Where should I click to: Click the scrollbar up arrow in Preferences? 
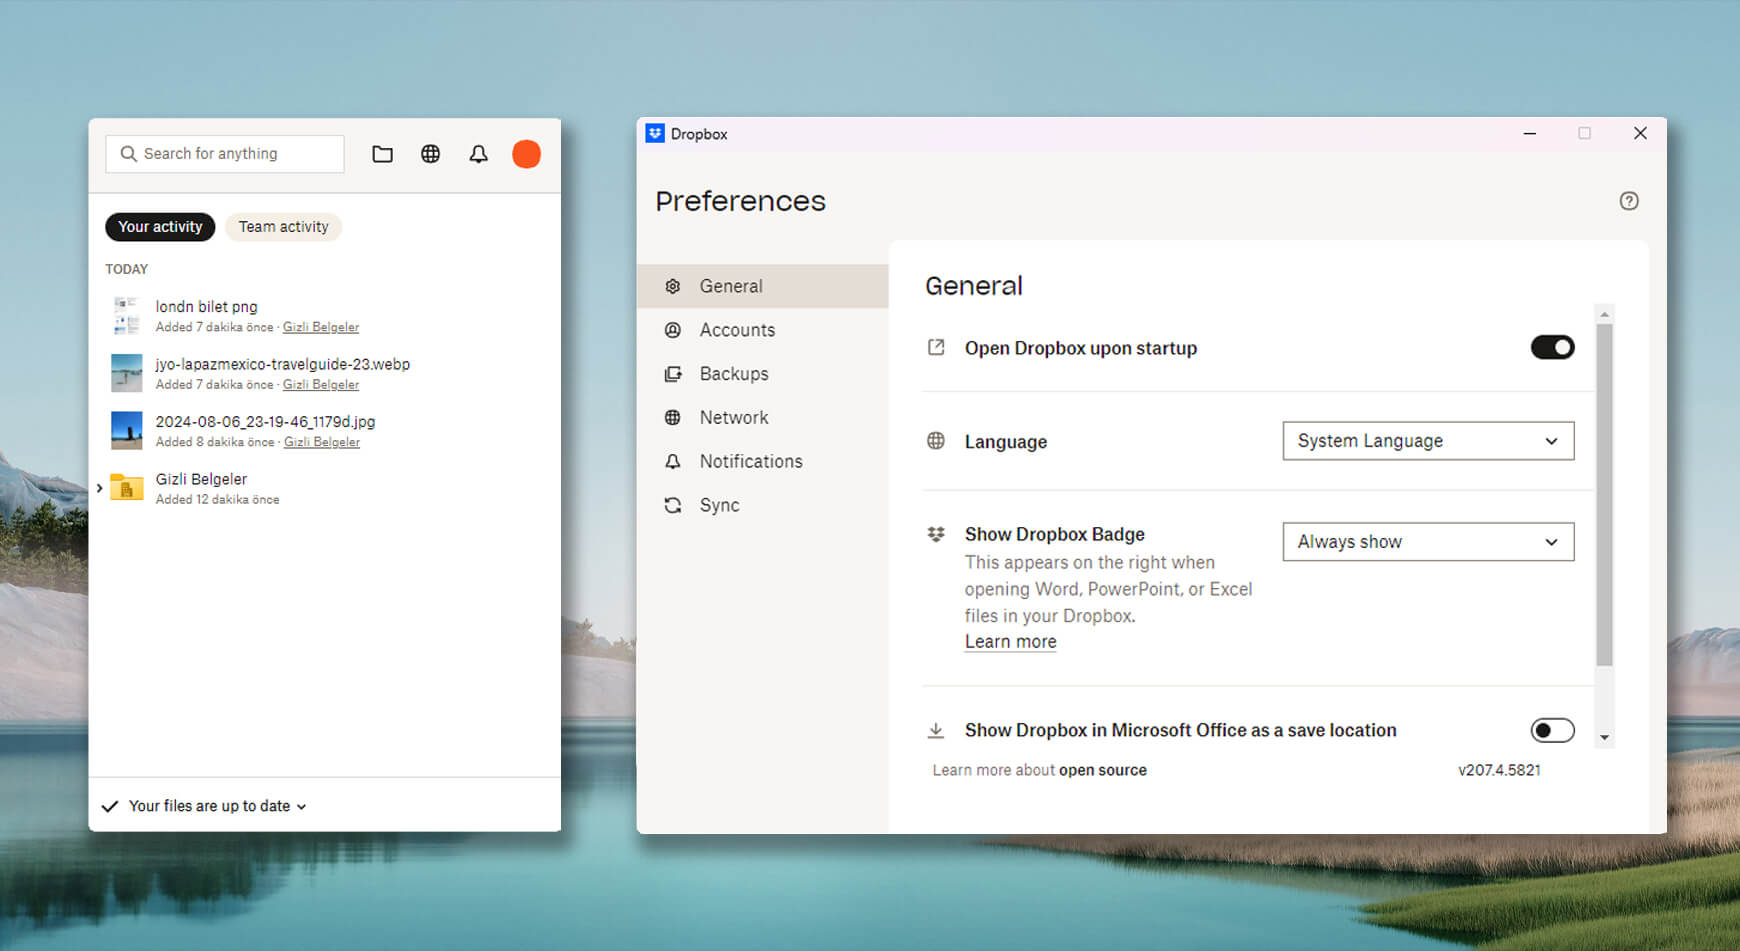tap(1604, 314)
